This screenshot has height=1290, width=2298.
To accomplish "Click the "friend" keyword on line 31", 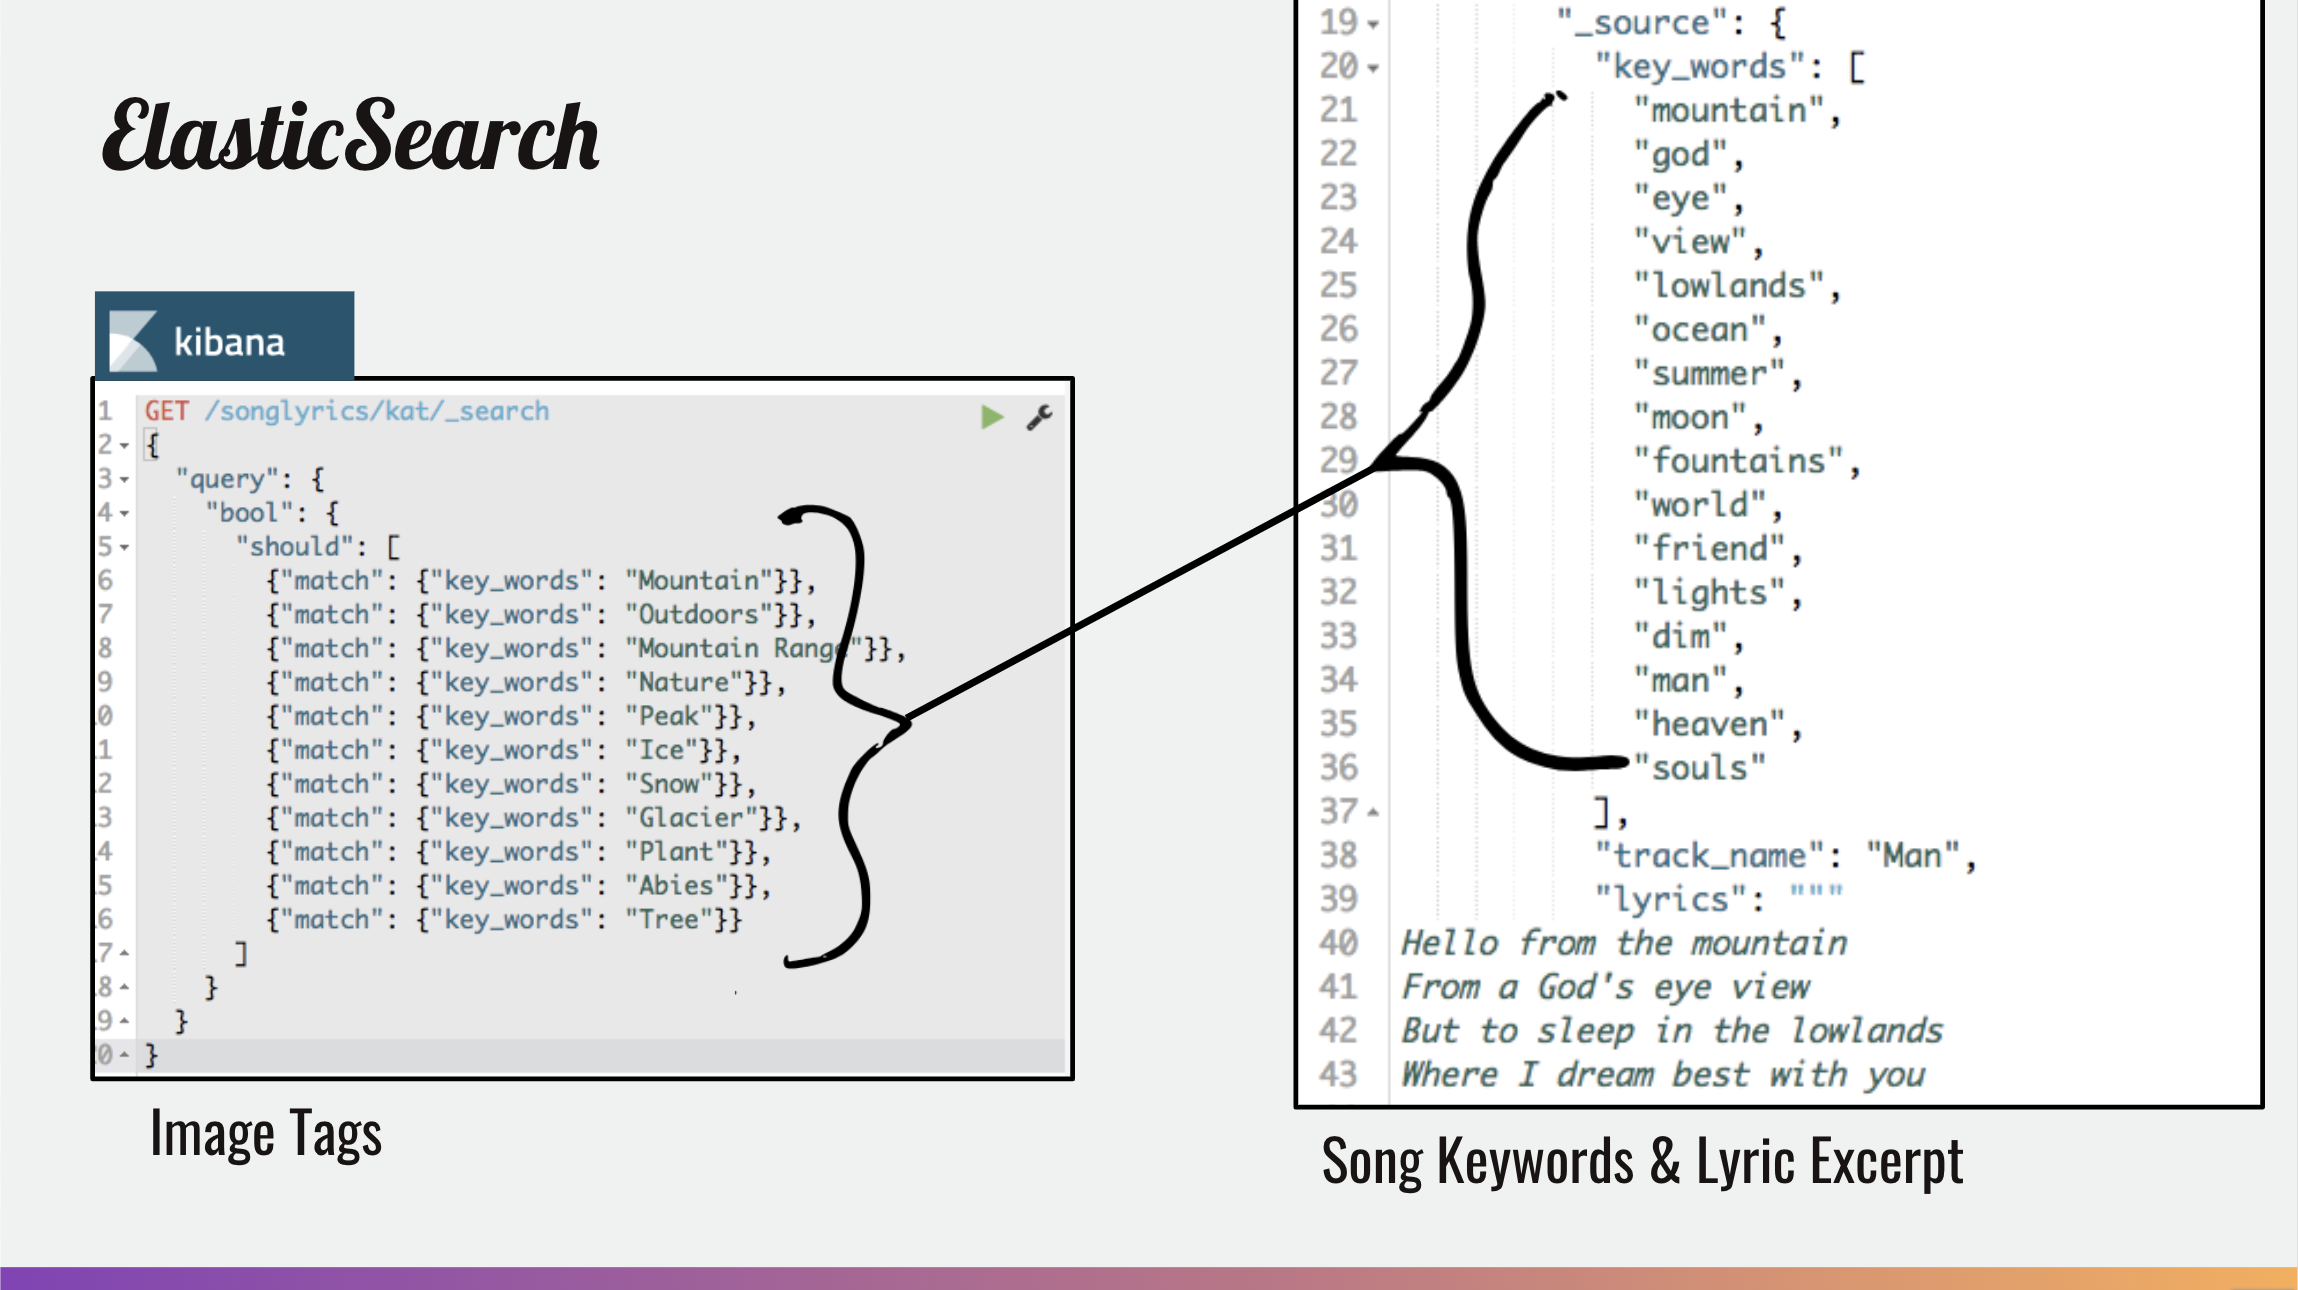I will click(1709, 548).
